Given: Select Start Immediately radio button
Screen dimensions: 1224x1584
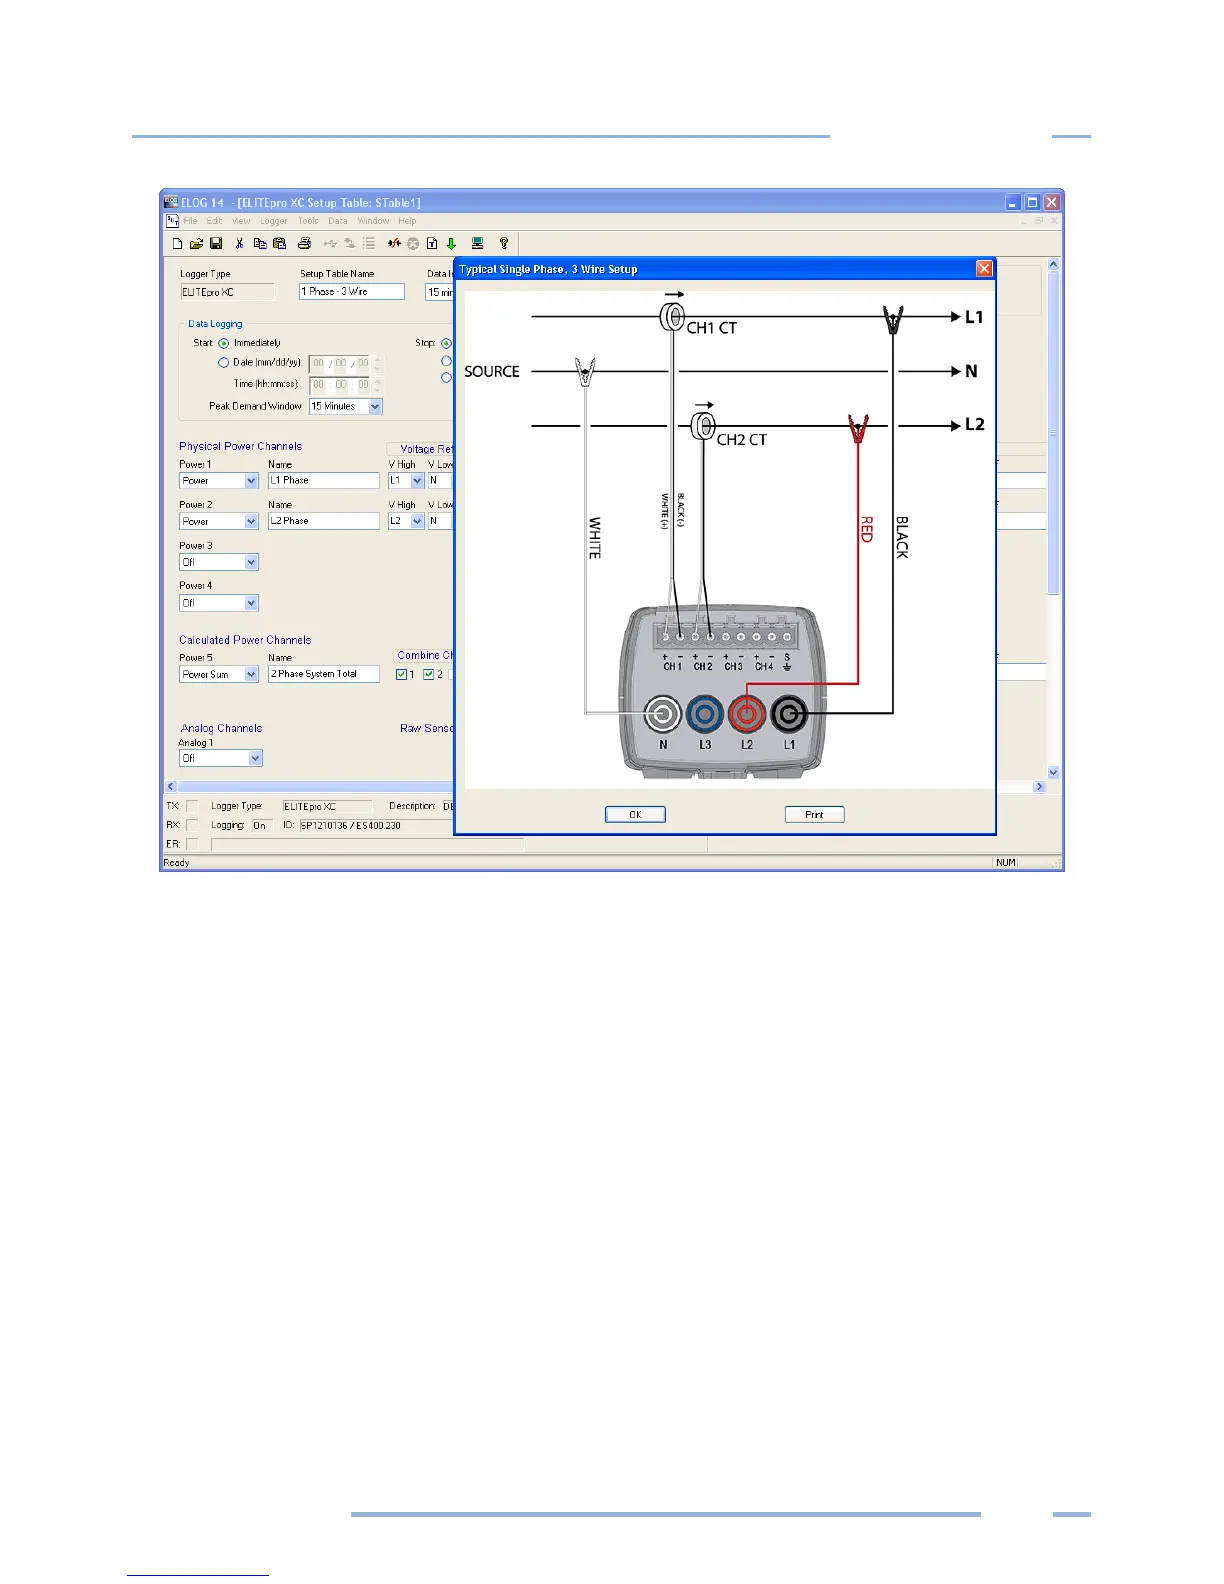Looking at the screenshot, I should coord(224,343).
